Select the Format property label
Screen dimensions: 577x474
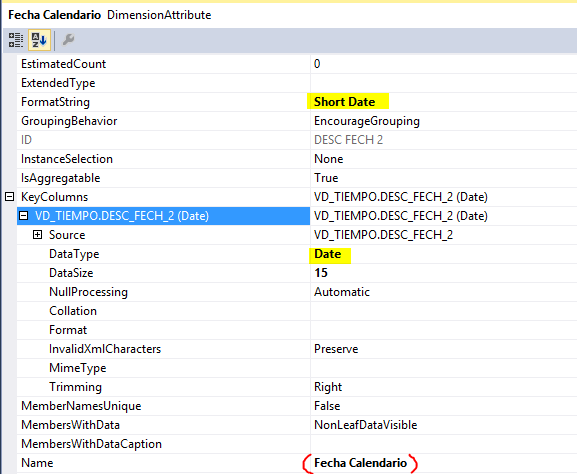pos(68,330)
